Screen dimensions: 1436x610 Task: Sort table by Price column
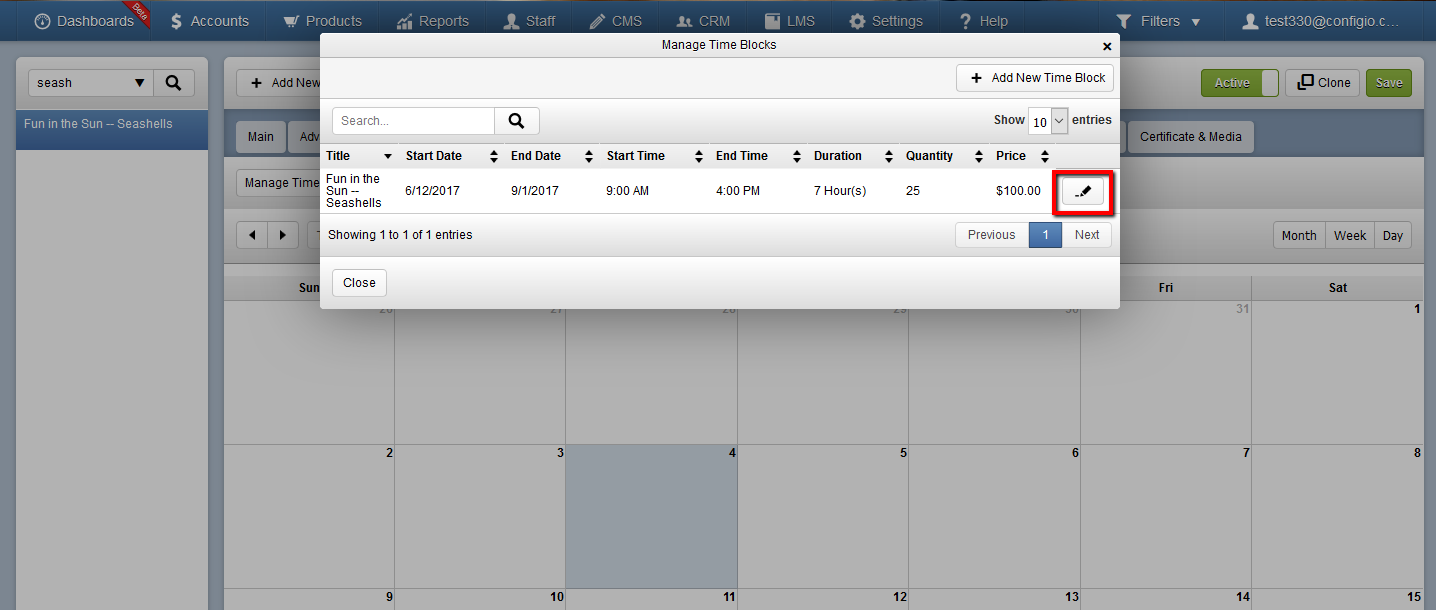pyautogui.click(x=1023, y=156)
